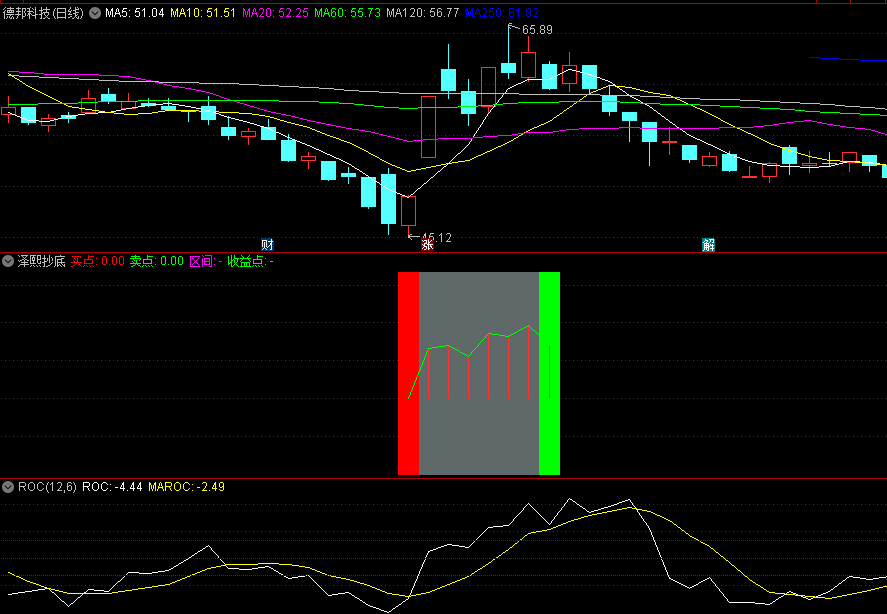Click the 解 unlock event marker icon
The width and height of the screenshot is (887, 614).
pos(708,244)
